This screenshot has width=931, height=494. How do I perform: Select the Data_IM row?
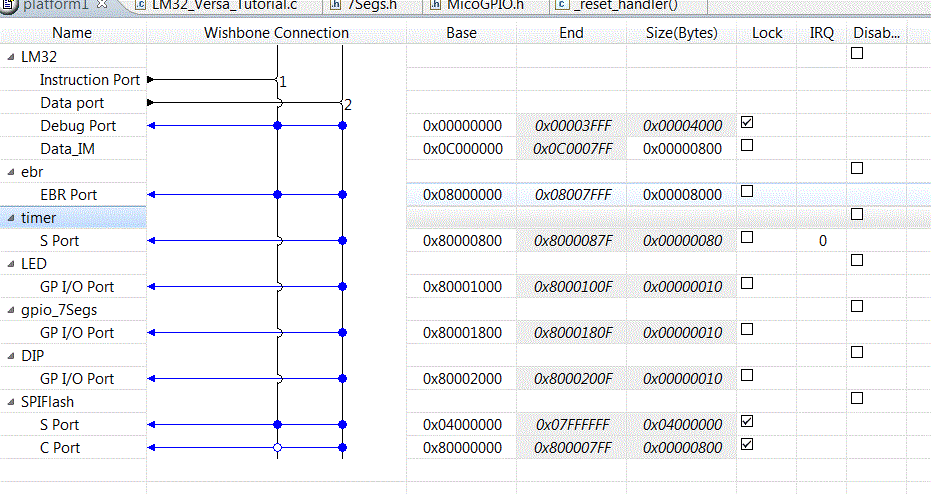coord(67,149)
